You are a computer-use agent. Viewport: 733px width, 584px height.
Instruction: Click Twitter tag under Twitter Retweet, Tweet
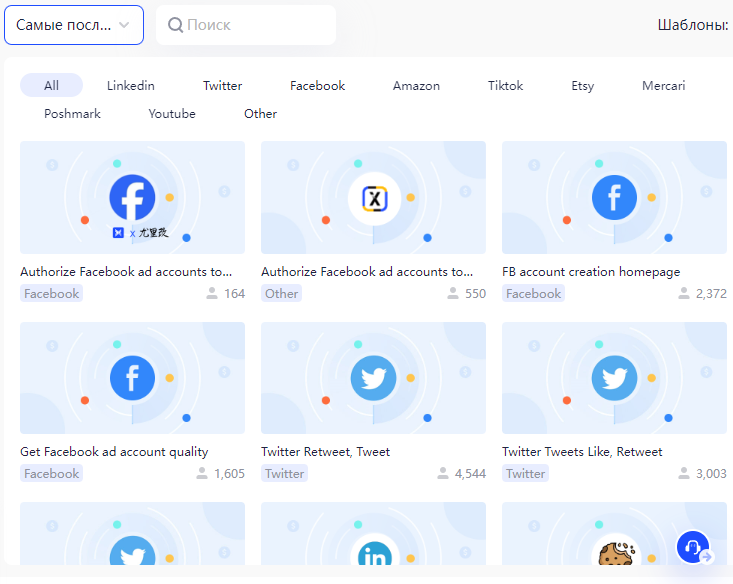coord(284,474)
